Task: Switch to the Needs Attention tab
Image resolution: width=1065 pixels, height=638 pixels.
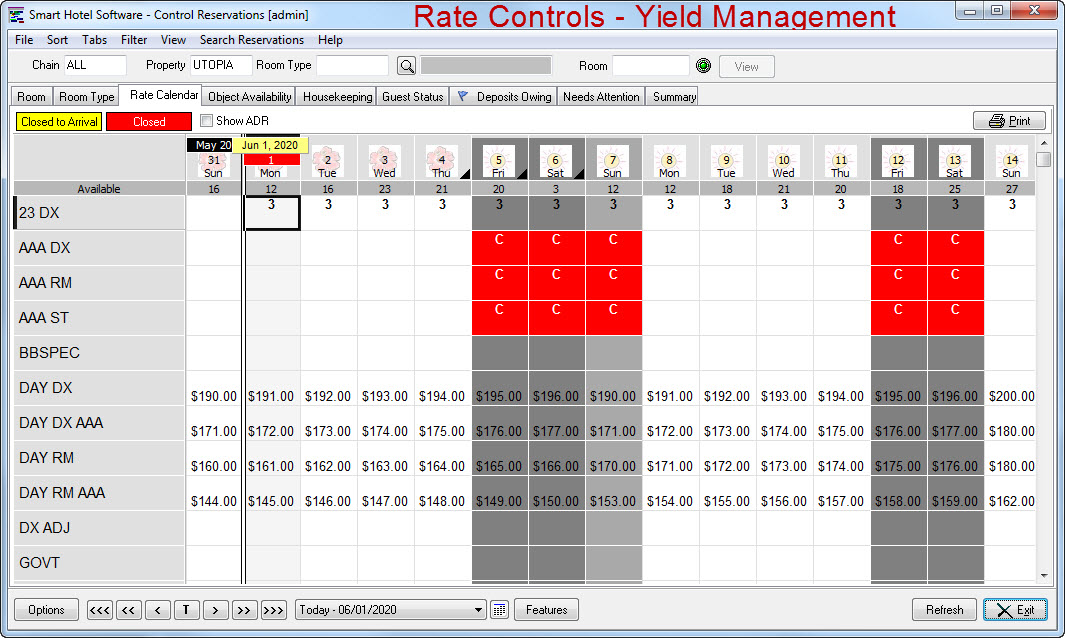Action: tap(601, 96)
